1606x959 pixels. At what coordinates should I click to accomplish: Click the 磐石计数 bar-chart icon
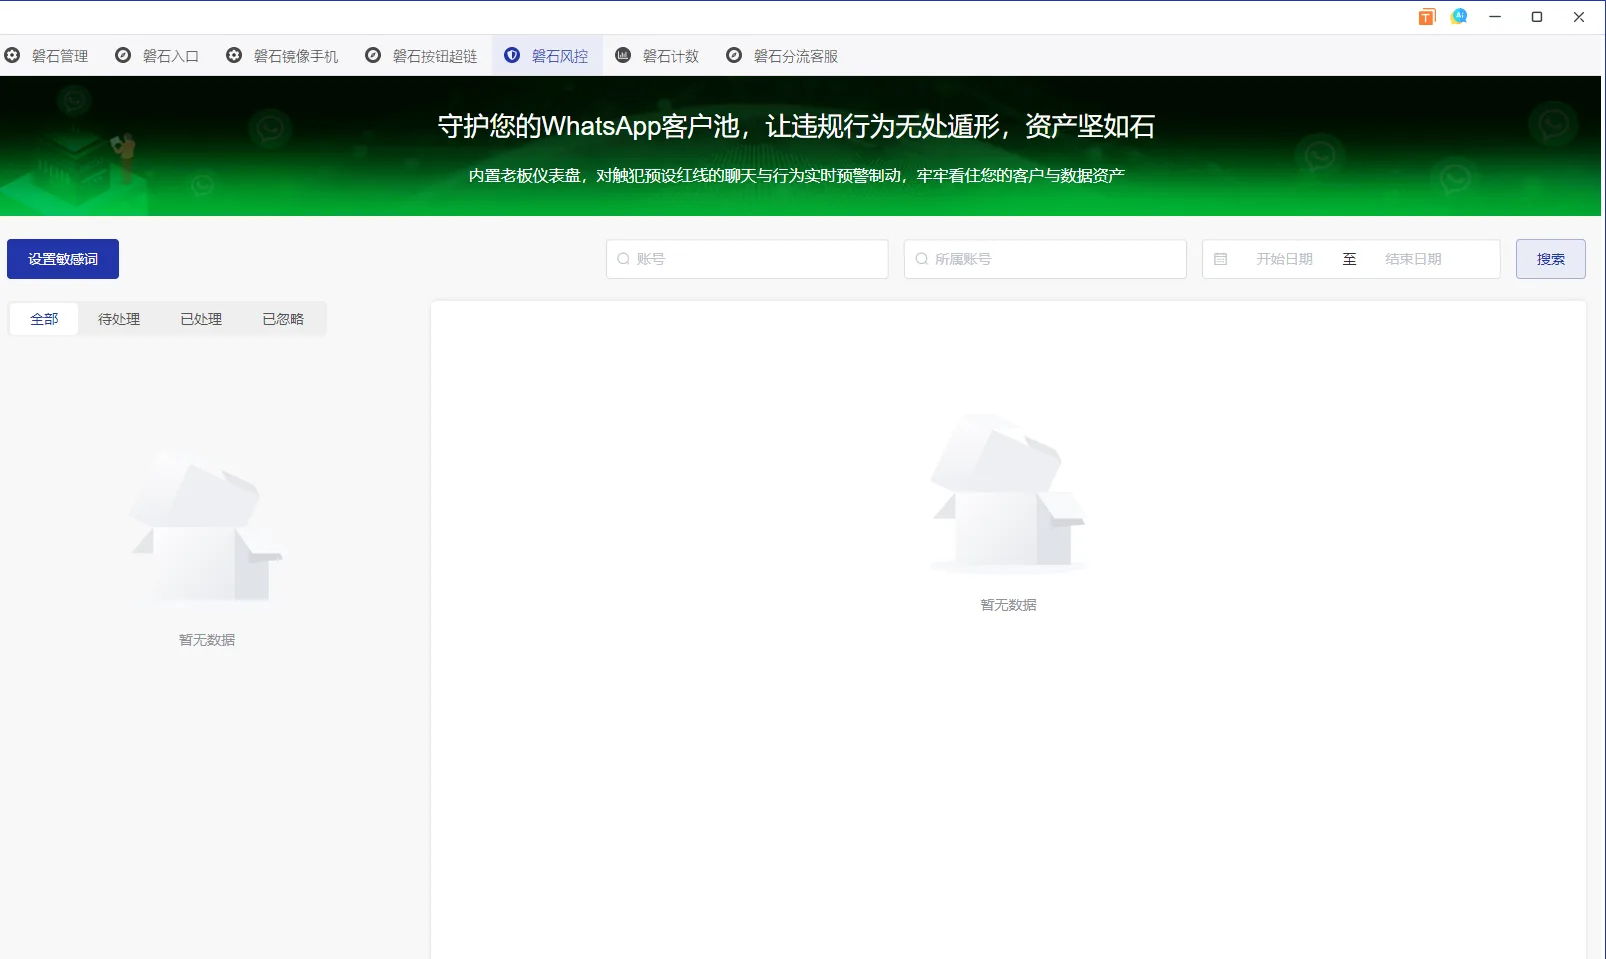click(x=623, y=55)
